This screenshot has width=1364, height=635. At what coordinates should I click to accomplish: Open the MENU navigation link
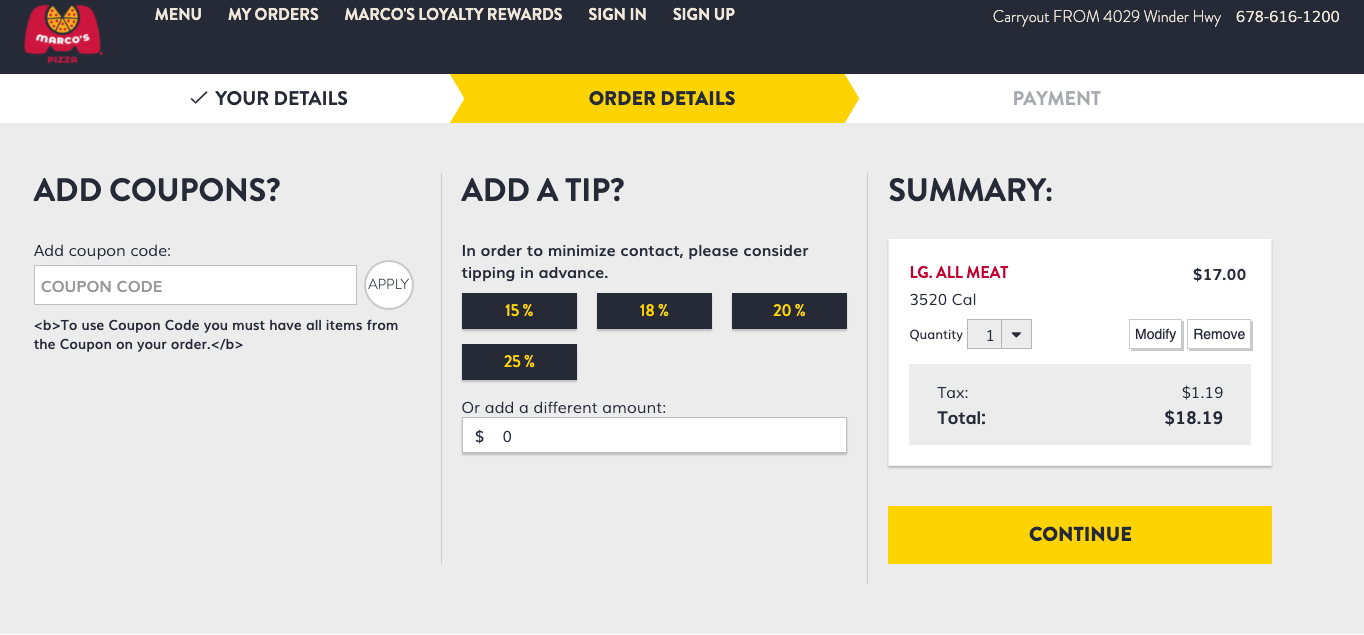(178, 15)
